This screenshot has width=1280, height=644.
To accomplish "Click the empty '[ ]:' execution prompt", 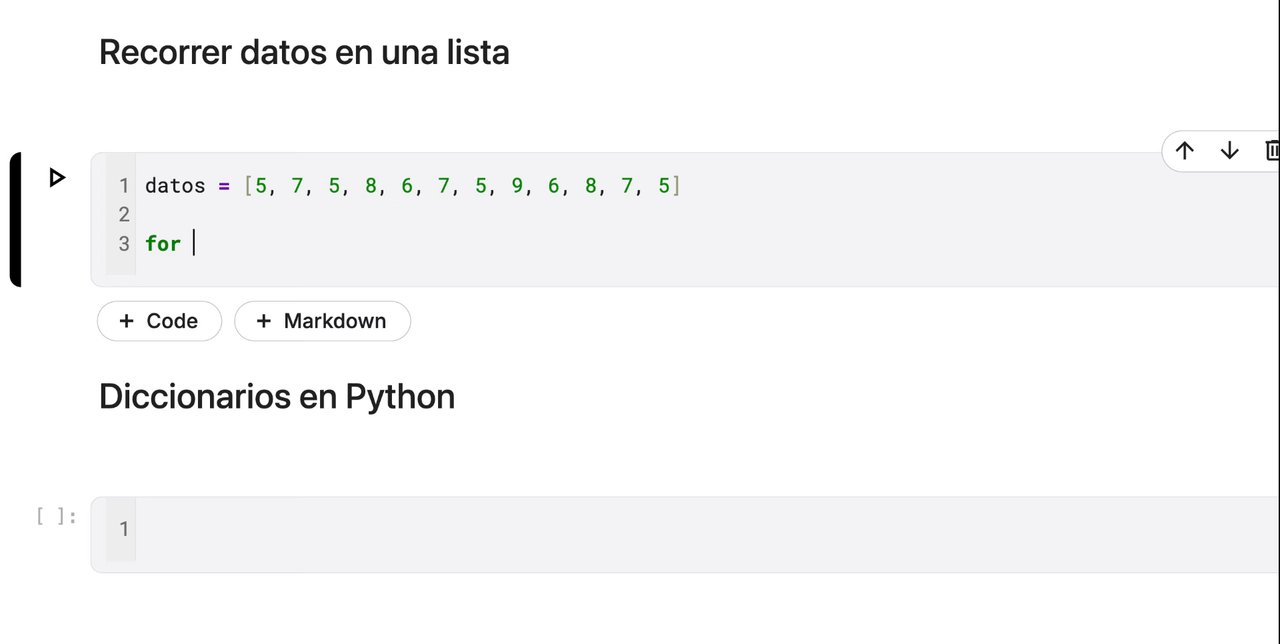I will coord(56,516).
